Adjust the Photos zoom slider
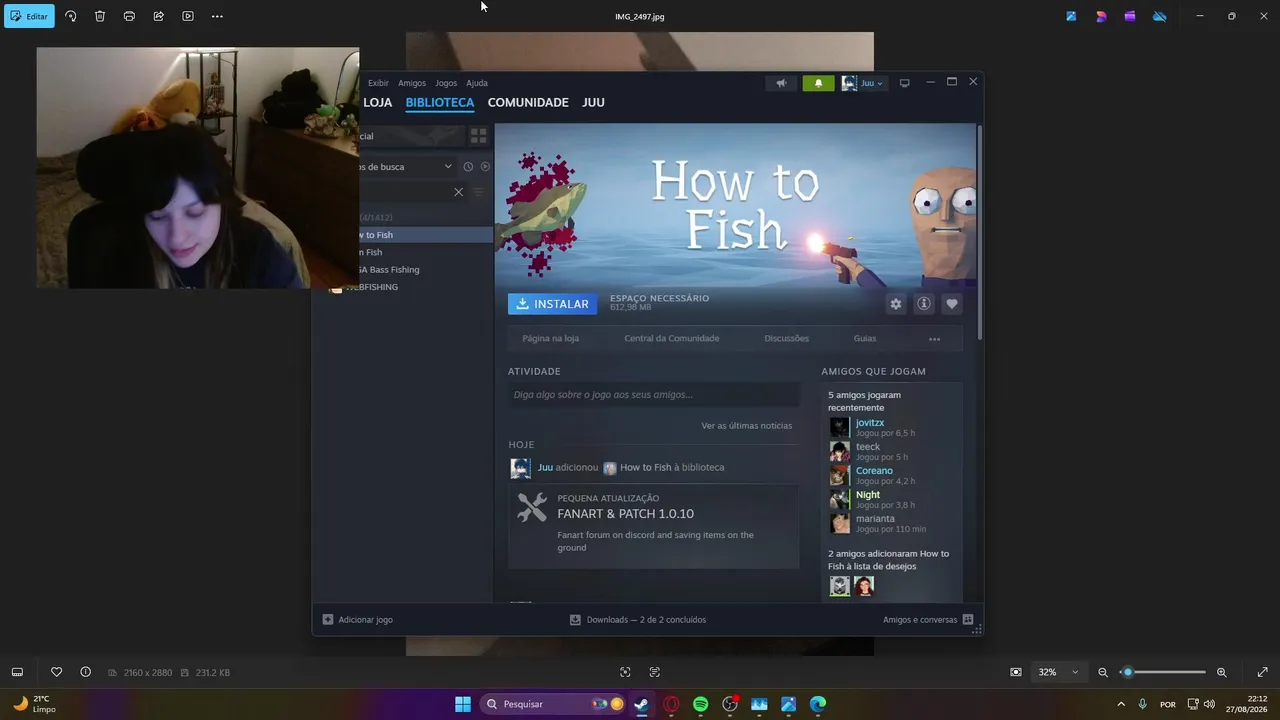1280x720 pixels. (x=1162, y=672)
